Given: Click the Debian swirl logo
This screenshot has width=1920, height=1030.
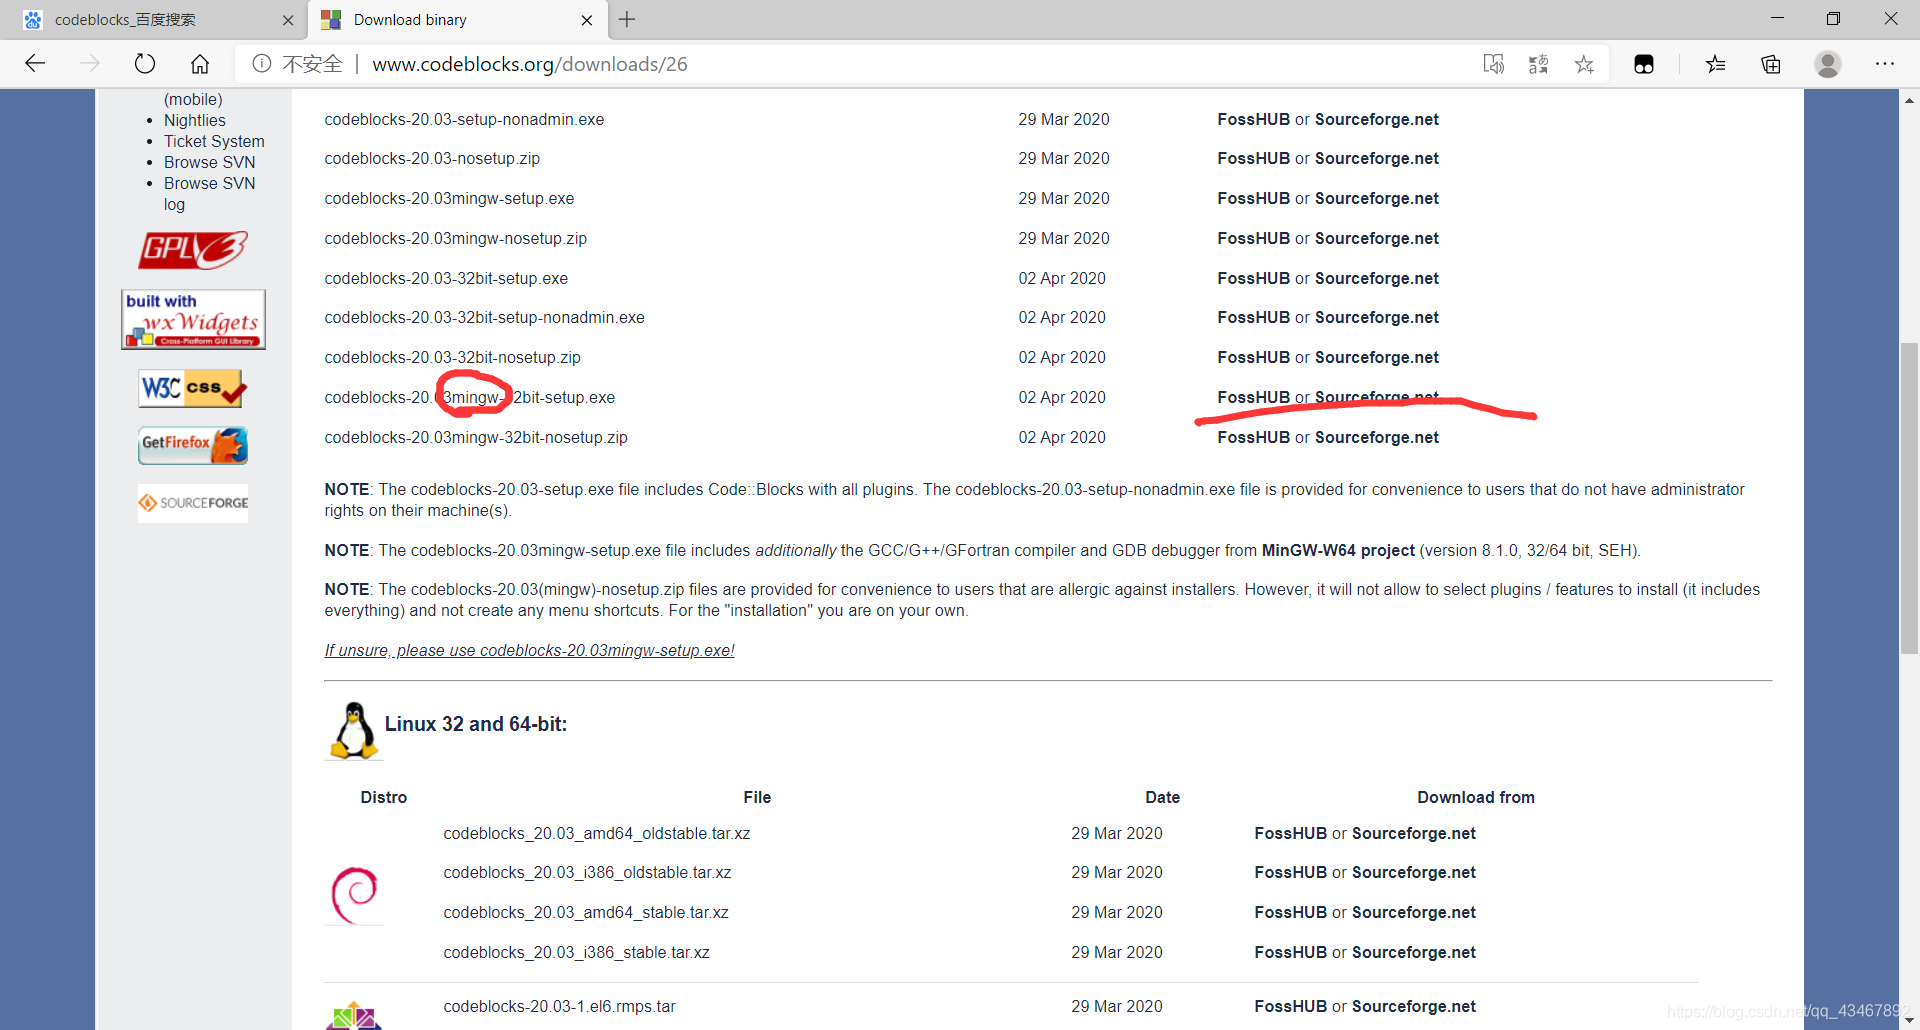Looking at the screenshot, I should click(x=354, y=895).
